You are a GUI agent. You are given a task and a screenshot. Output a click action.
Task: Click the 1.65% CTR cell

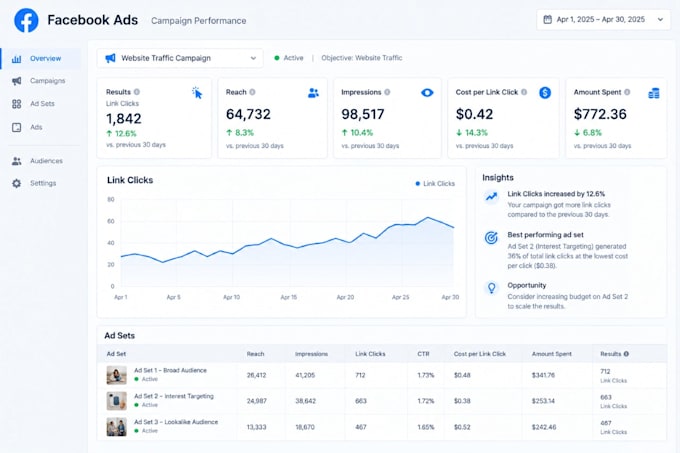point(426,427)
